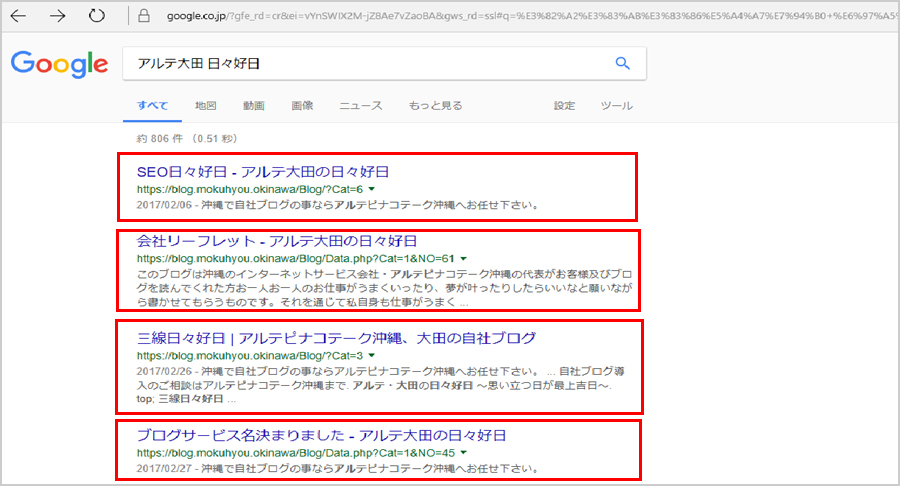900x486 pixels.
Task: Click the browser back arrow
Action: (x=19, y=16)
